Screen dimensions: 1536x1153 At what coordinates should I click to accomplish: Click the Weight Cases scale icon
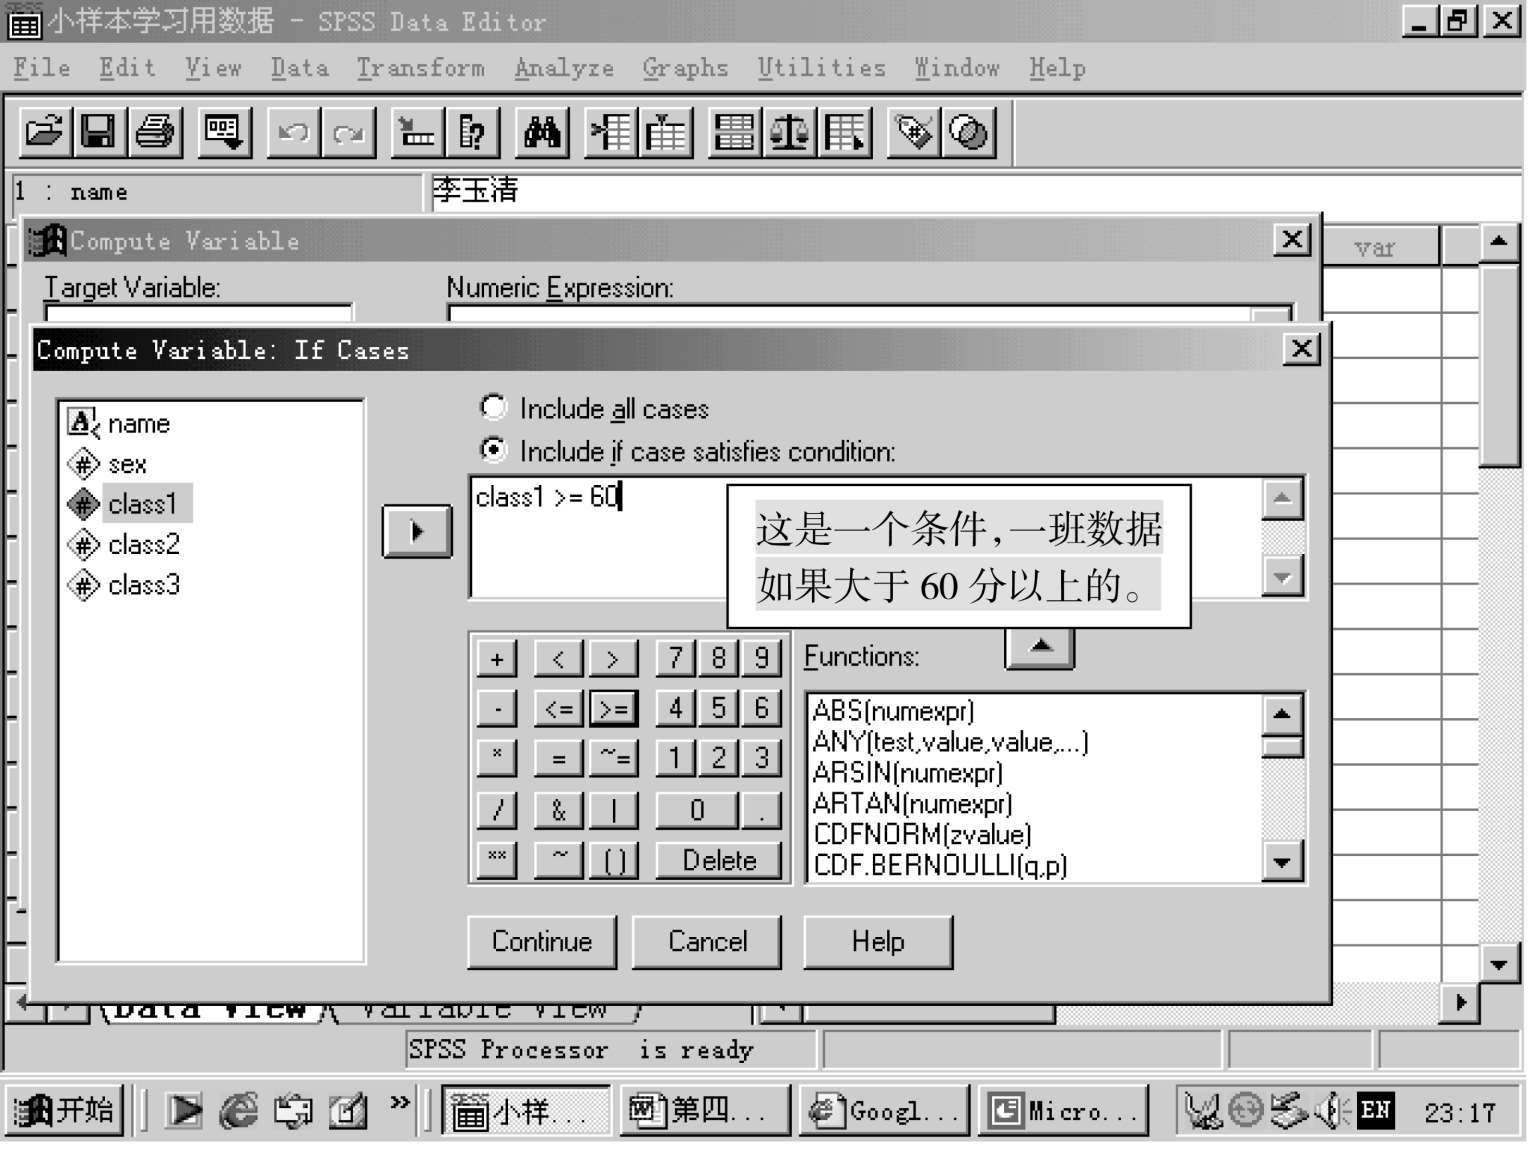tap(790, 132)
